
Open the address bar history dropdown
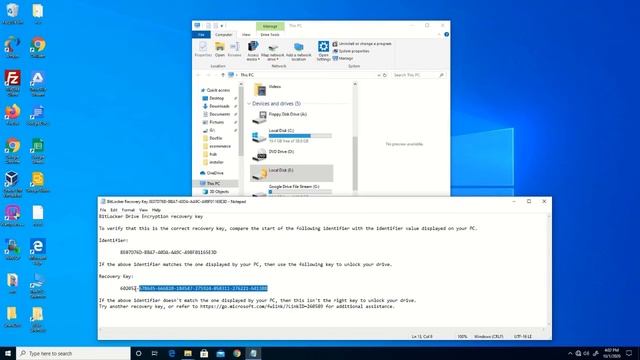[x=378, y=75]
